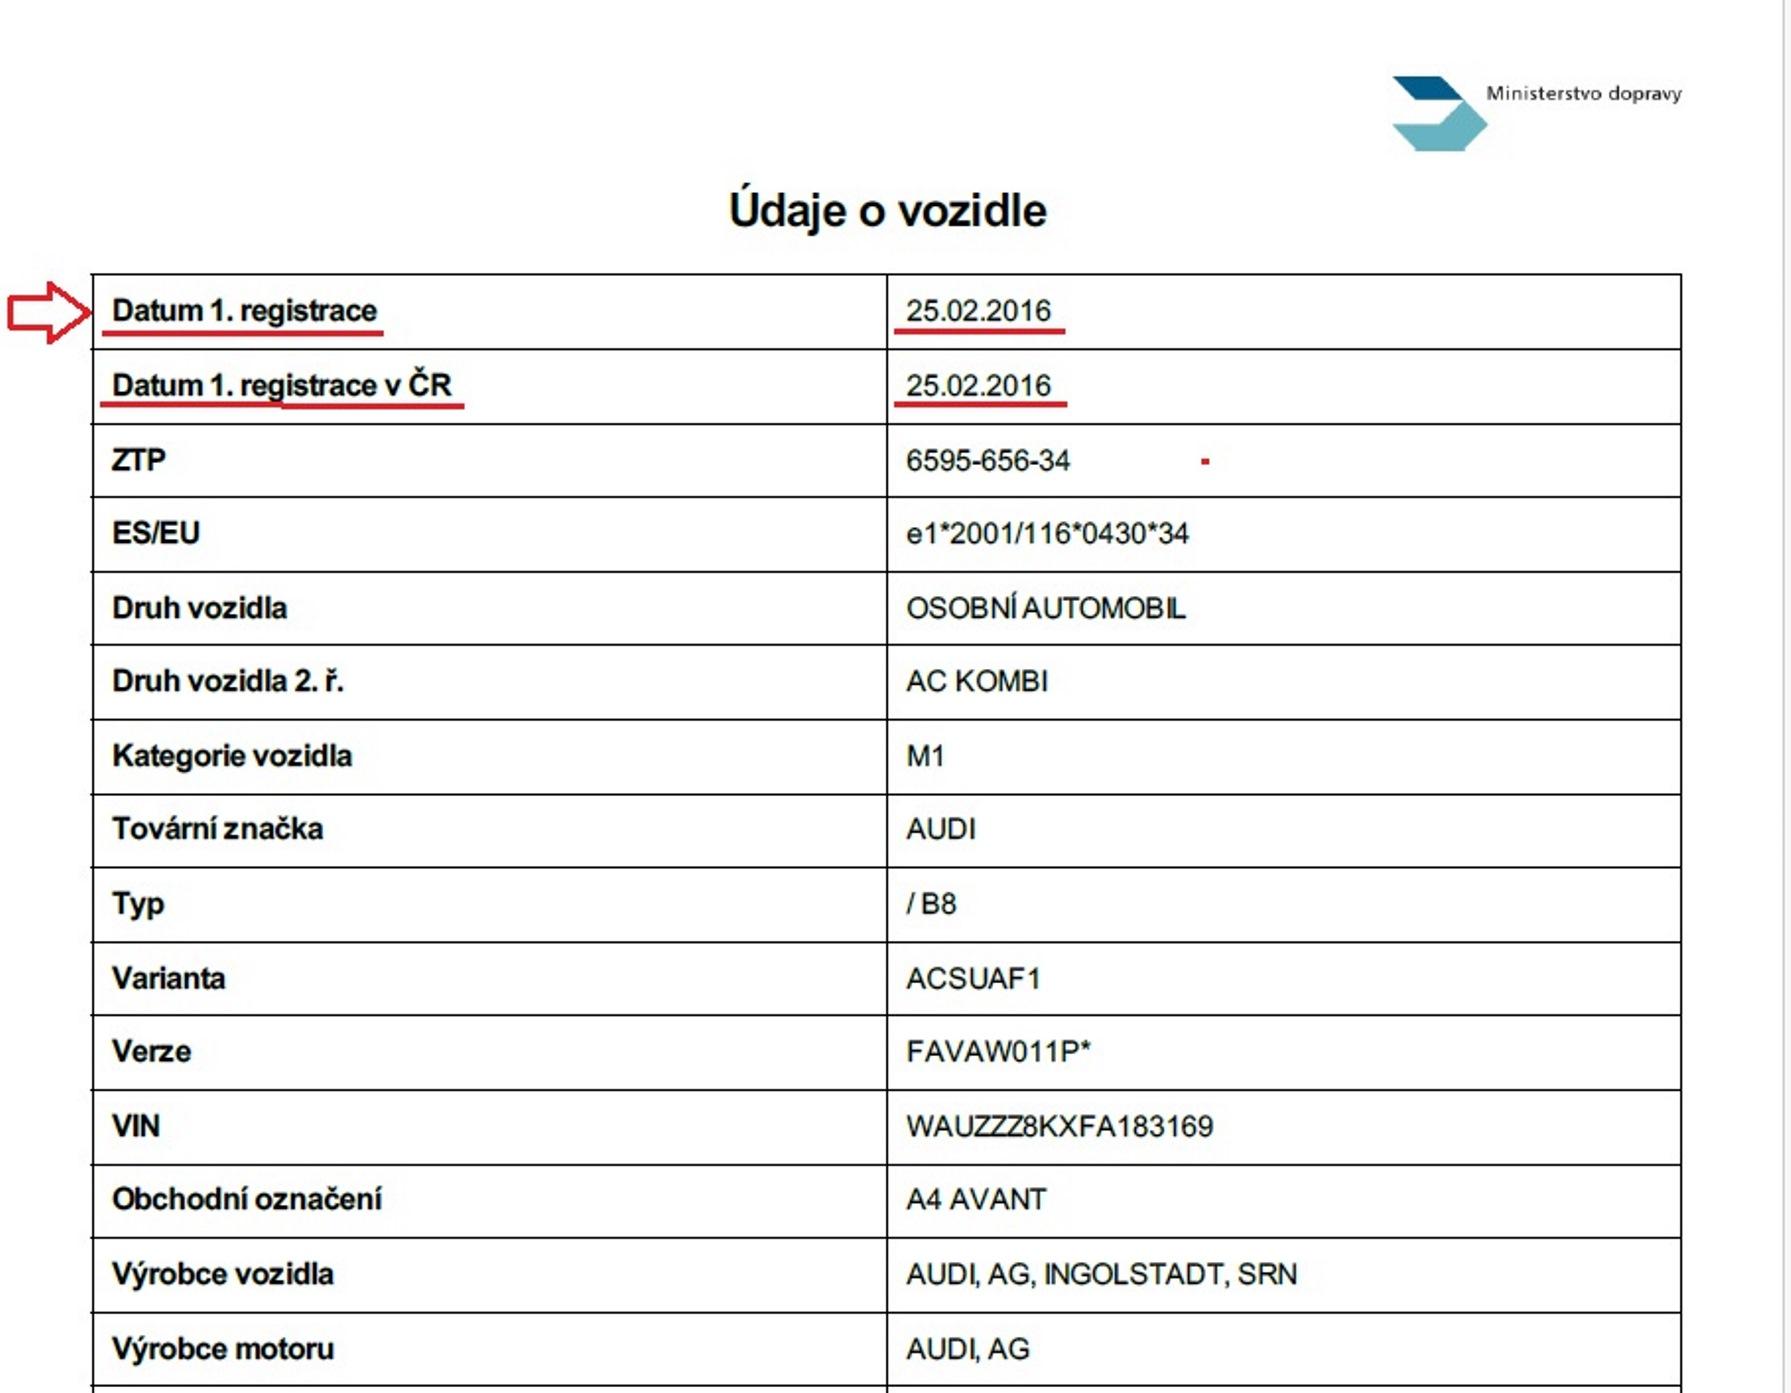Click the Verze value FAVAW011P*
The width and height of the screenshot is (1791, 1393).
pos(998,1052)
